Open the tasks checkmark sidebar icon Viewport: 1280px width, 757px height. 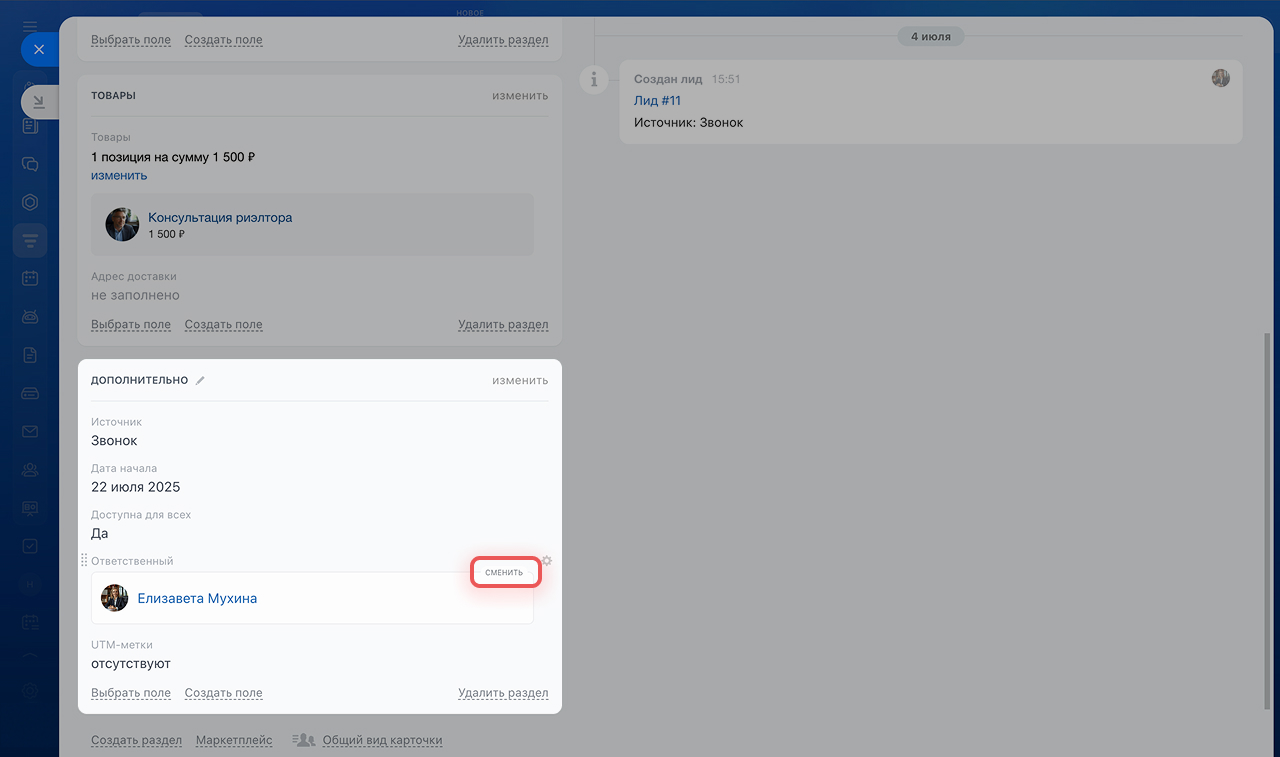pos(30,546)
